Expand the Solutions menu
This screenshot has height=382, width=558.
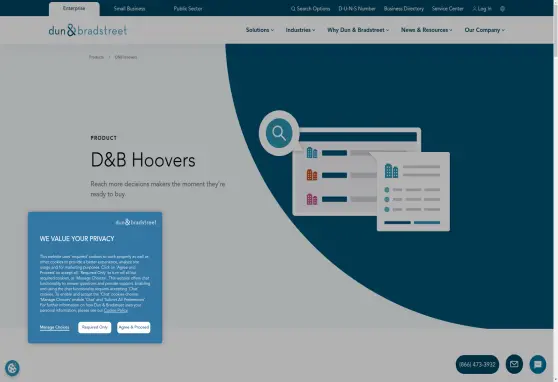[260, 30]
